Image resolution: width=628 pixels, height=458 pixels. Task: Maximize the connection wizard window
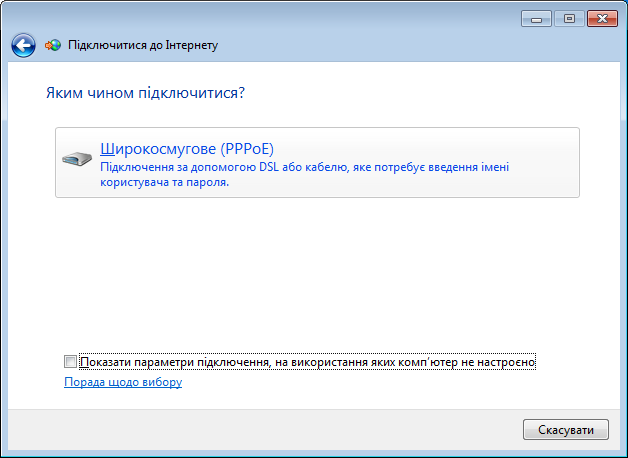569,19
